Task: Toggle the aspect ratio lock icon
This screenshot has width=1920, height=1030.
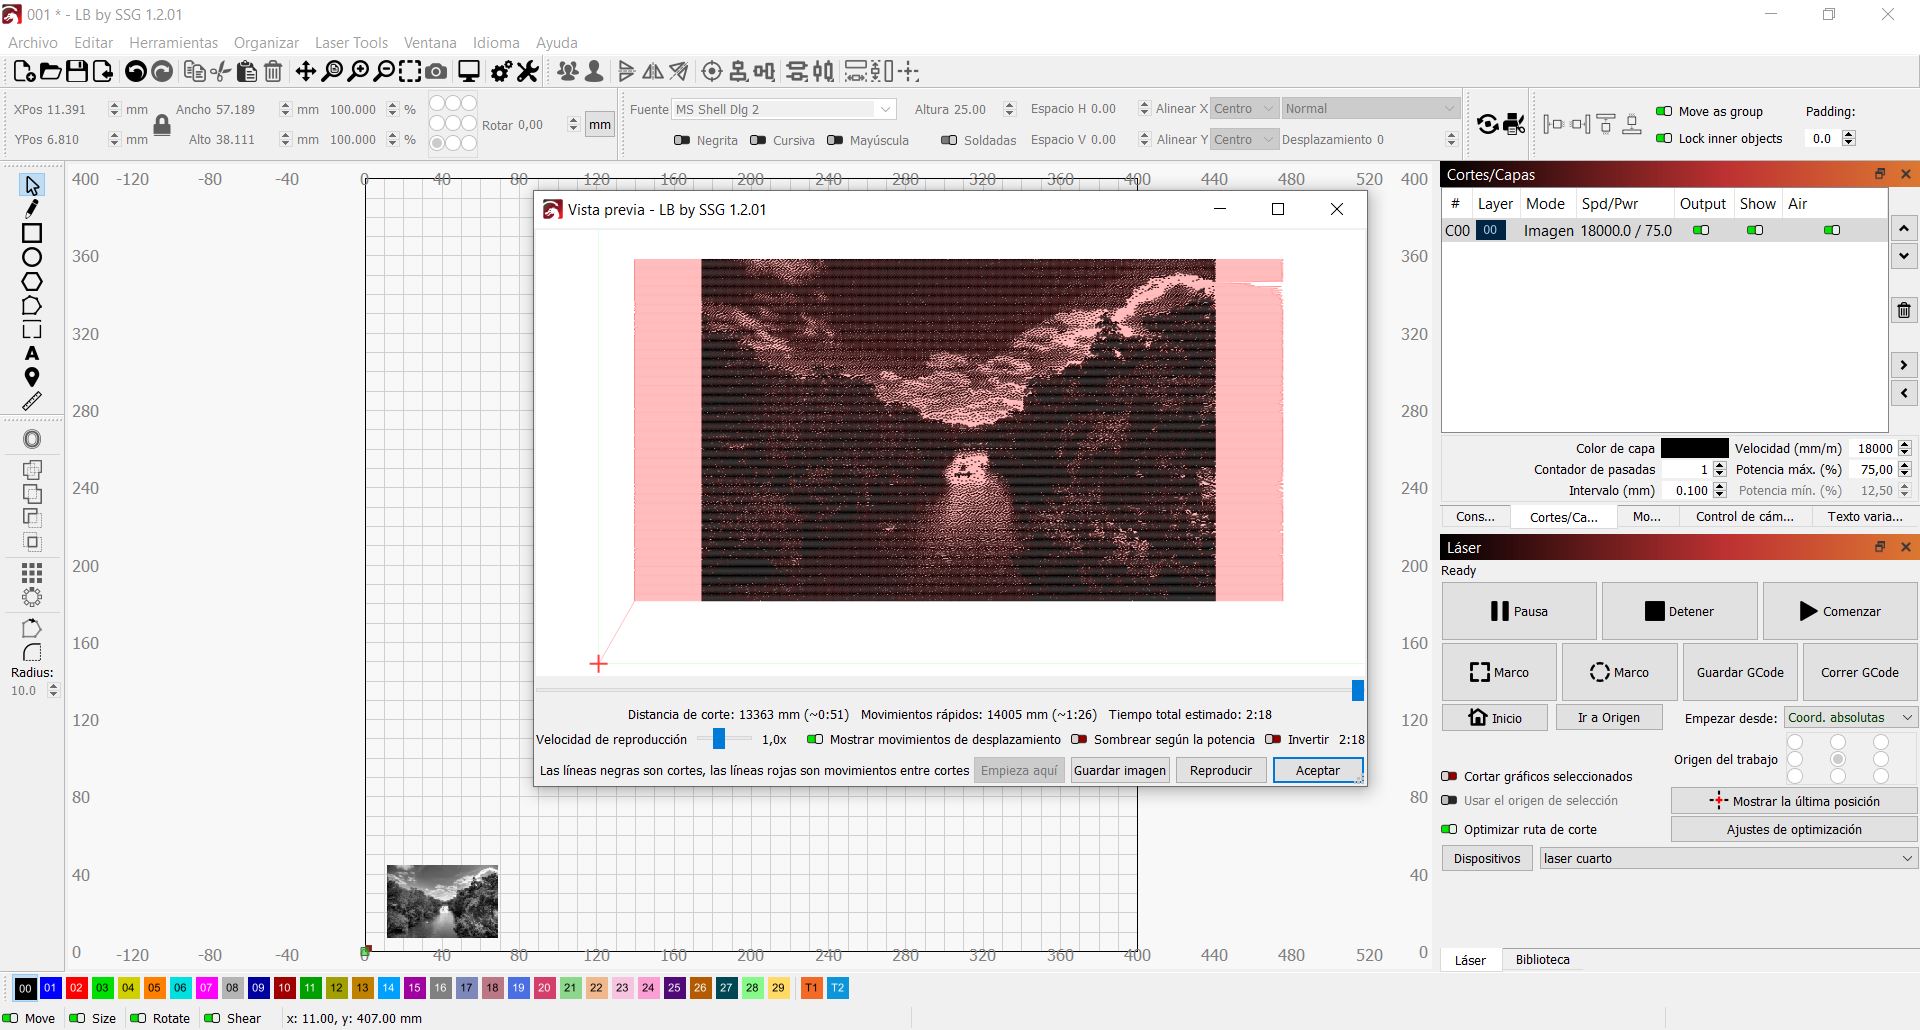Action: [x=162, y=125]
